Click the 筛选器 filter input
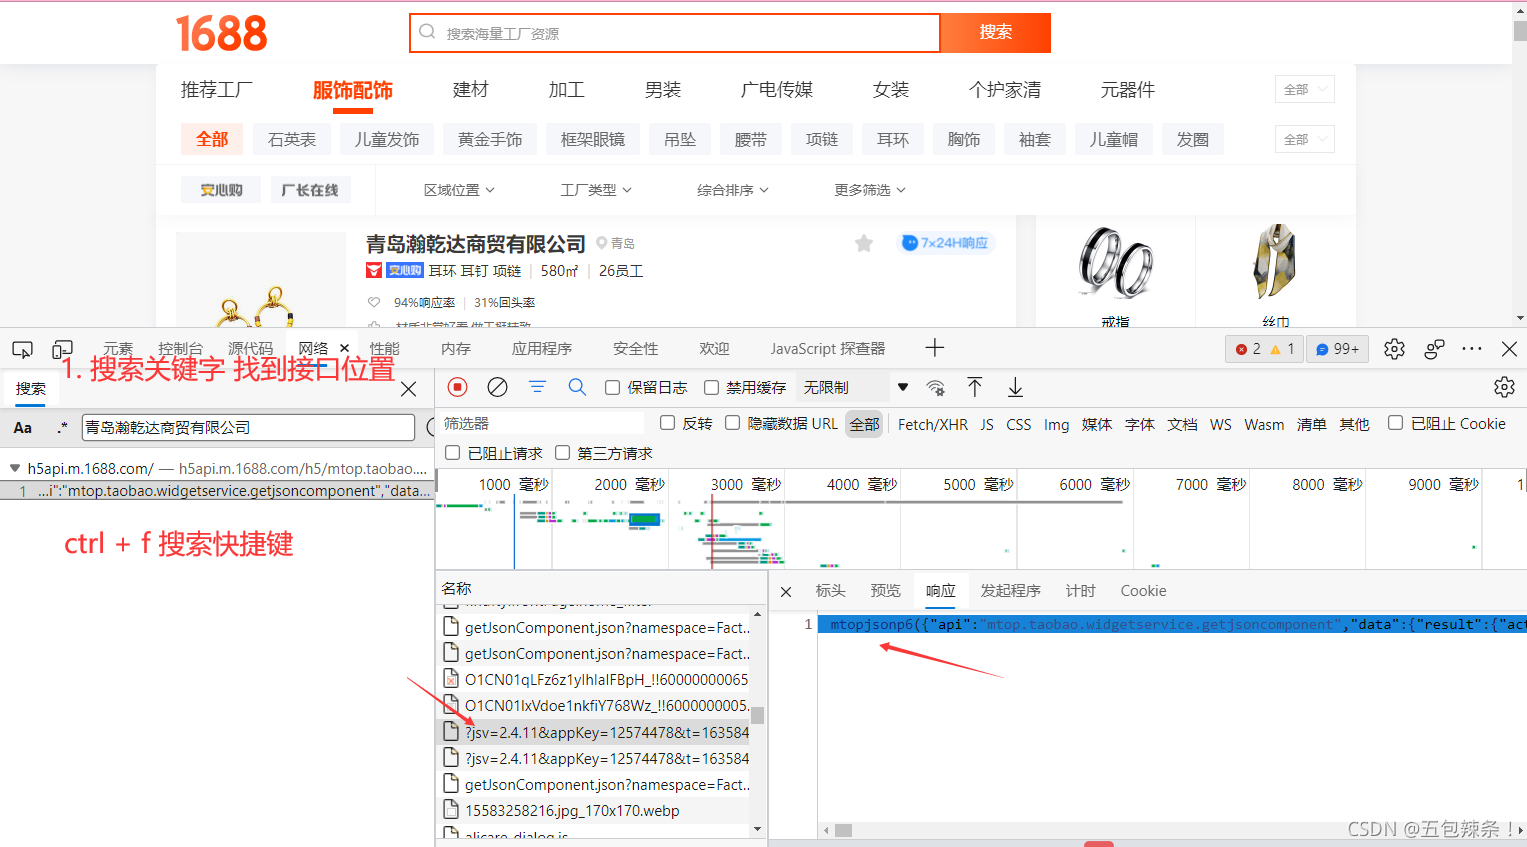This screenshot has height=847, width=1527. (x=543, y=424)
